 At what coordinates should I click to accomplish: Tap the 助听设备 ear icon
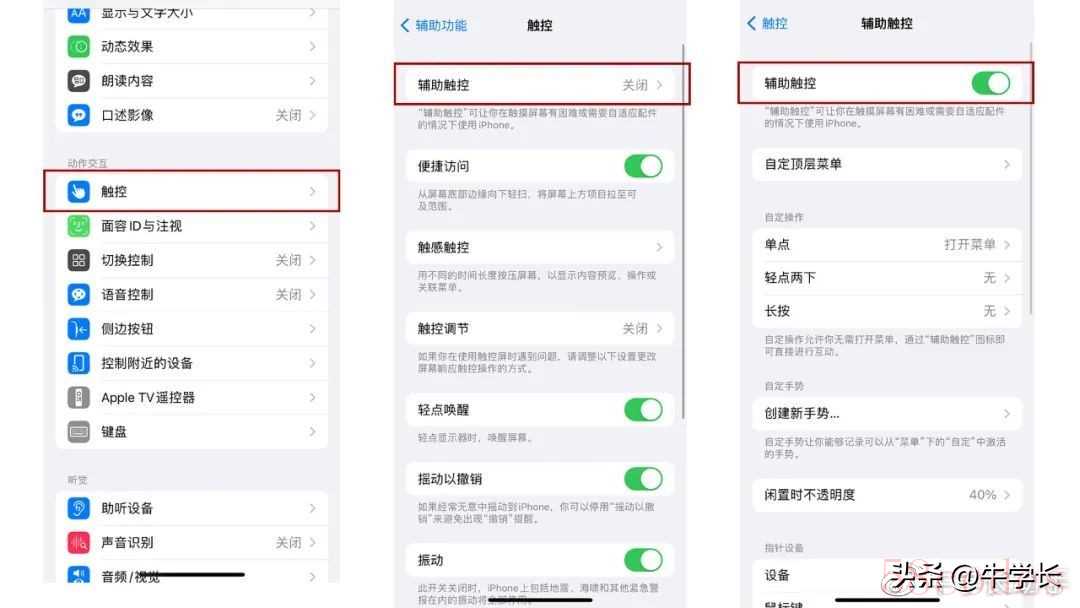[79, 508]
